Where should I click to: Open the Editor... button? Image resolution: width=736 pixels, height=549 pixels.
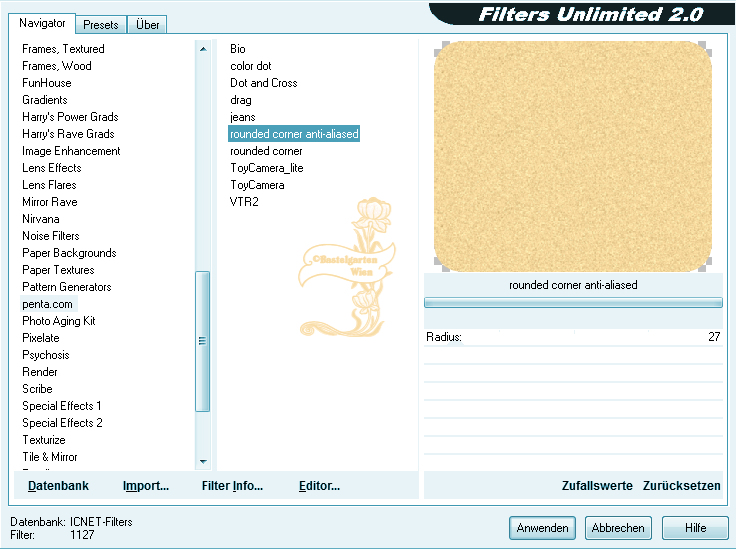[x=319, y=486]
